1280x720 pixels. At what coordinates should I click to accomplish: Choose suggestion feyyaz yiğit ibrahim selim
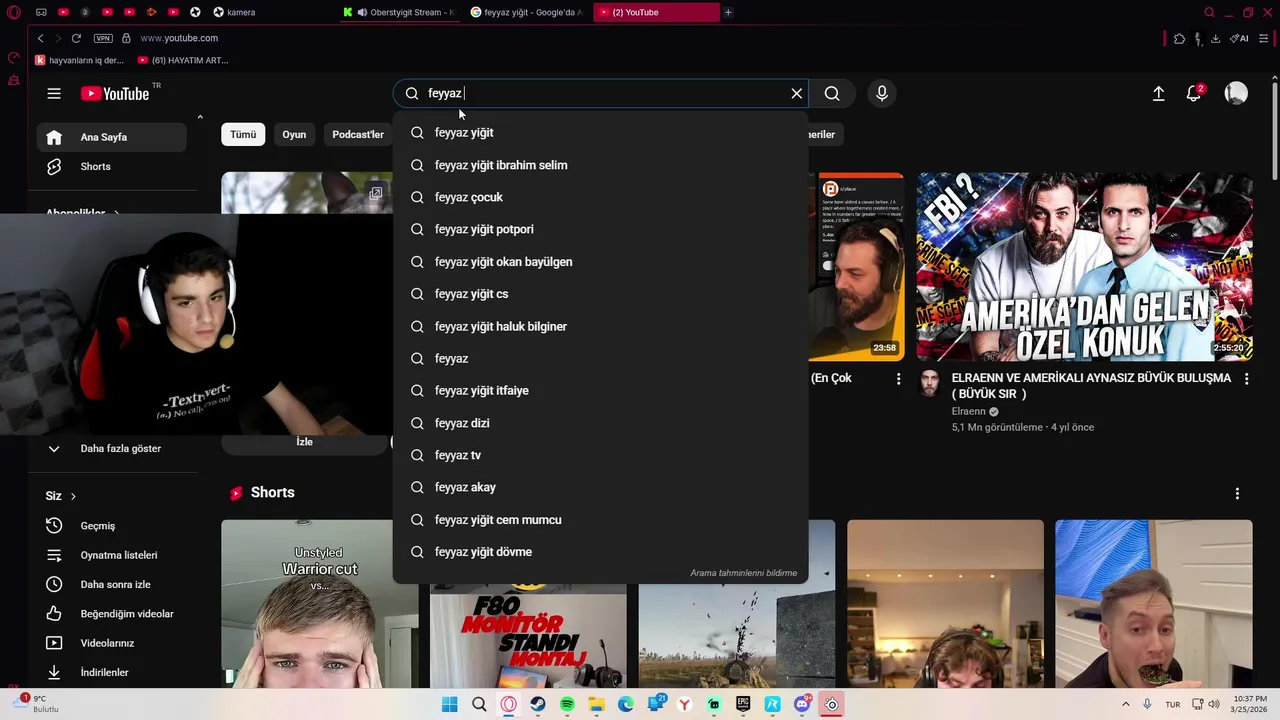pyautogui.click(x=600, y=165)
